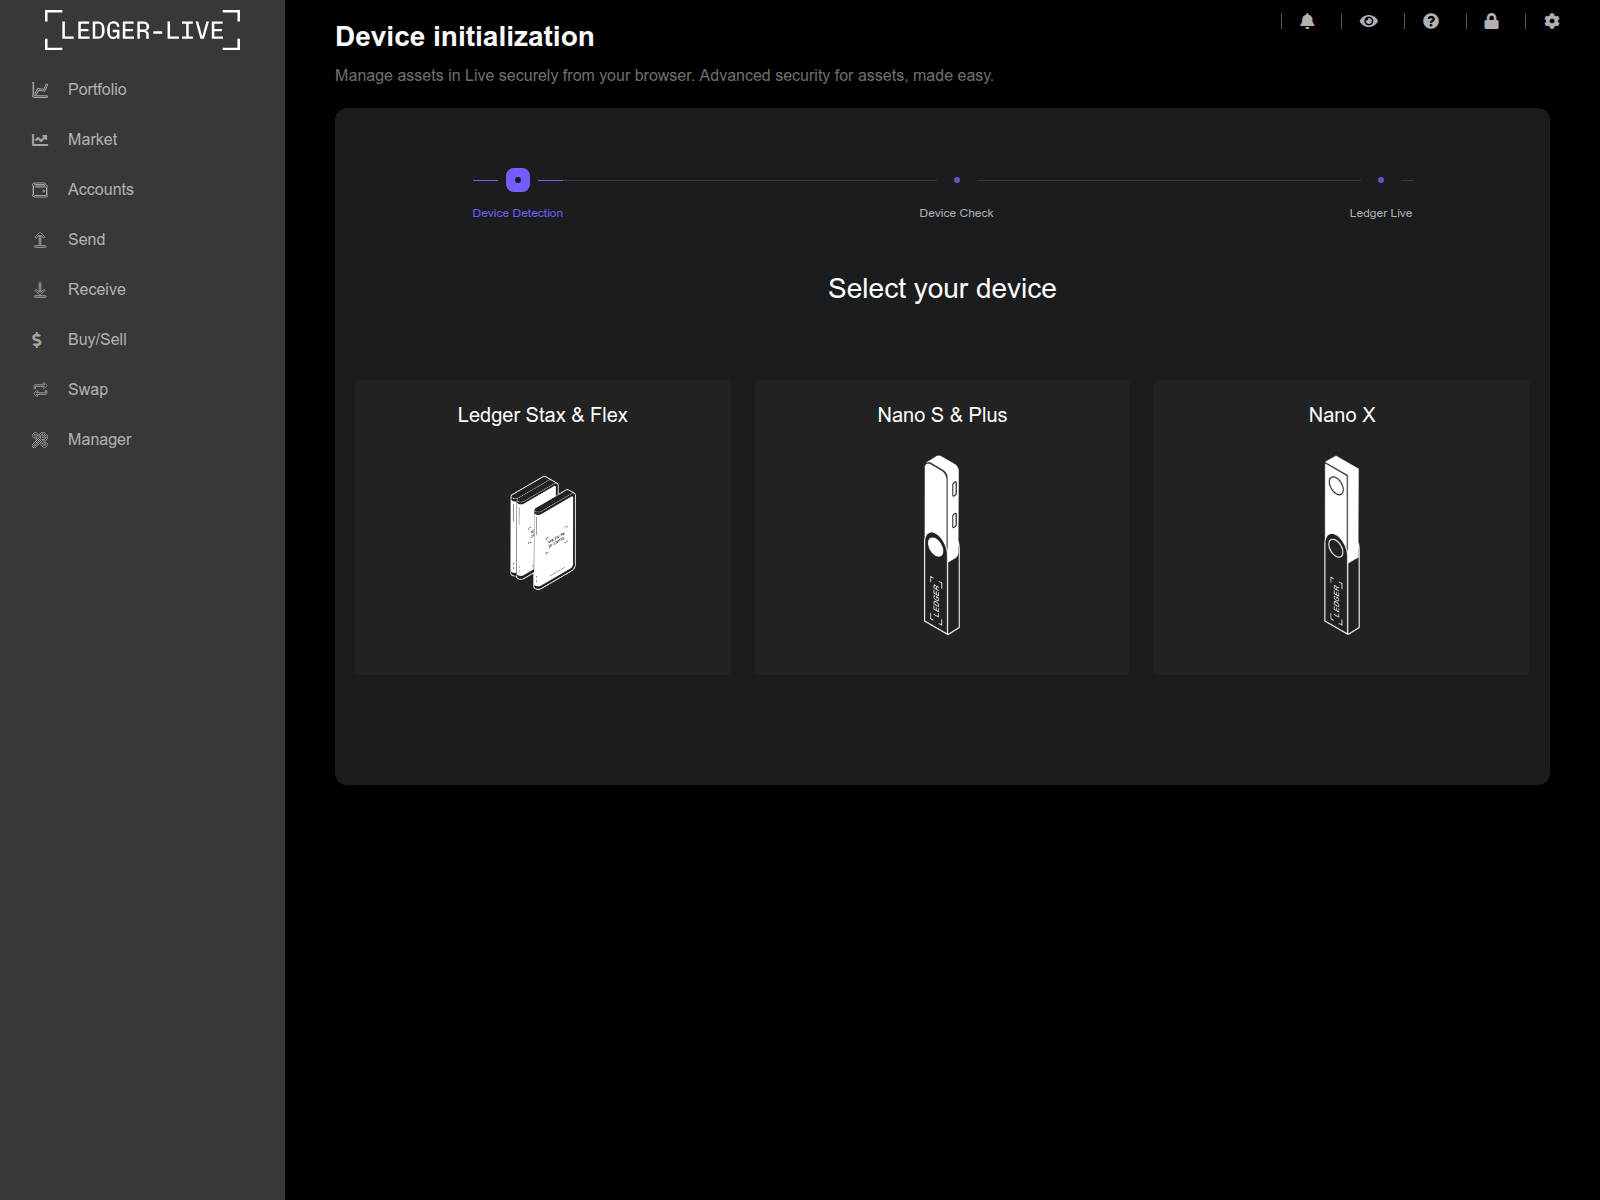1600x1200 pixels.
Task: Click the Portfolio chart icon in sidebar
Action: [40, 90]
